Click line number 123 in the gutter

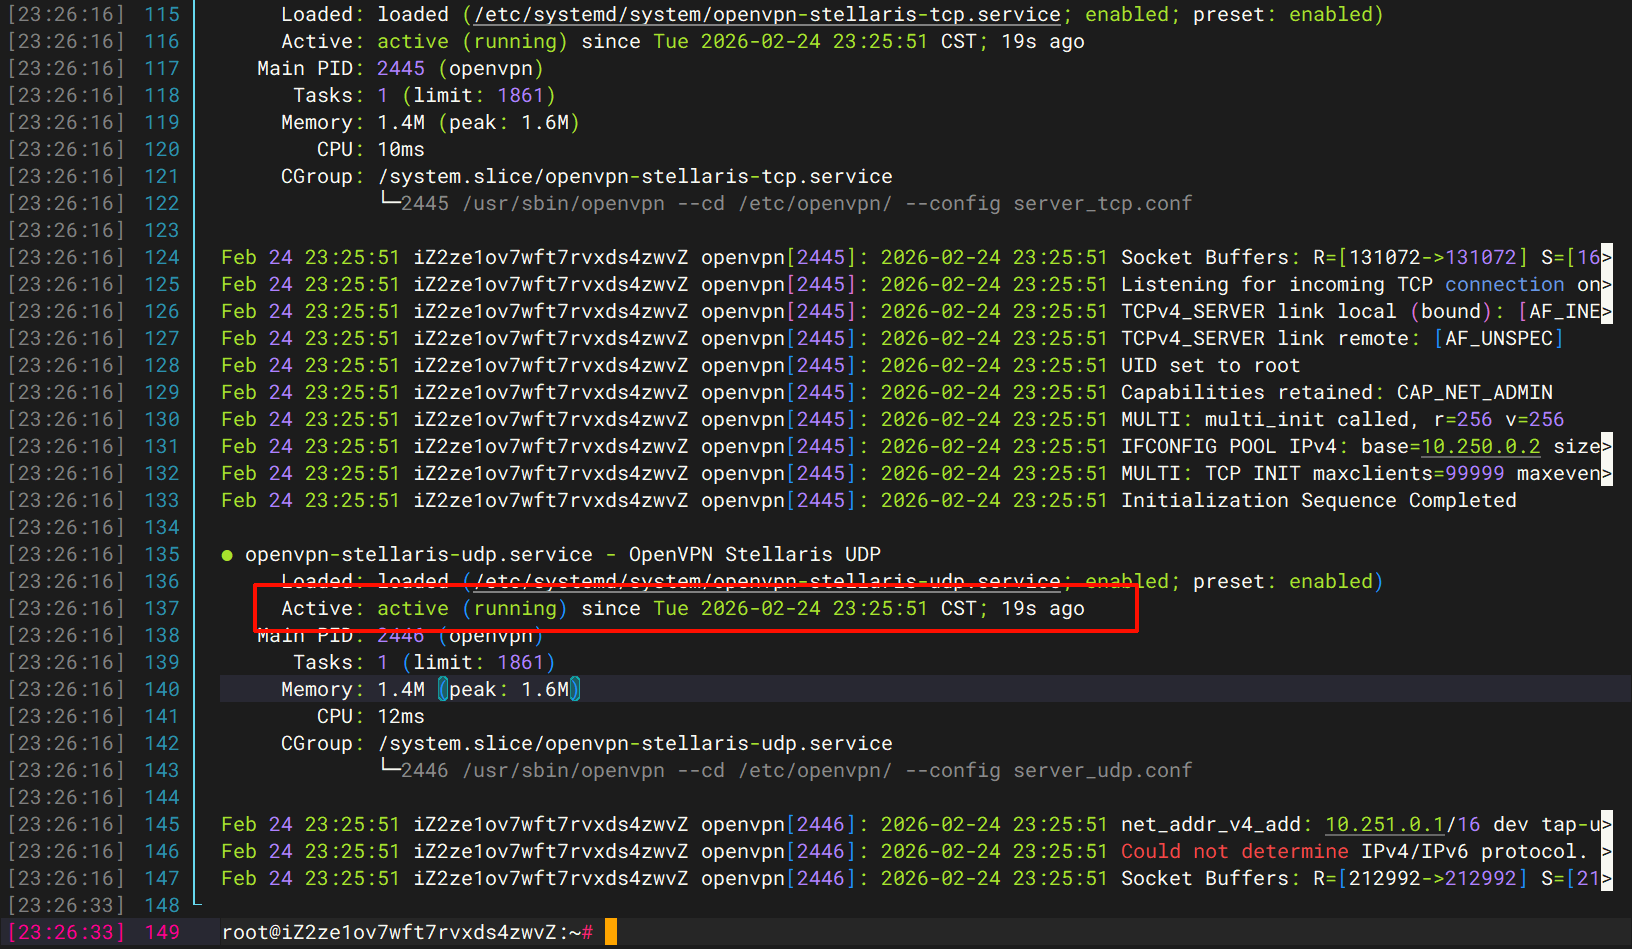tap(162, 231)
